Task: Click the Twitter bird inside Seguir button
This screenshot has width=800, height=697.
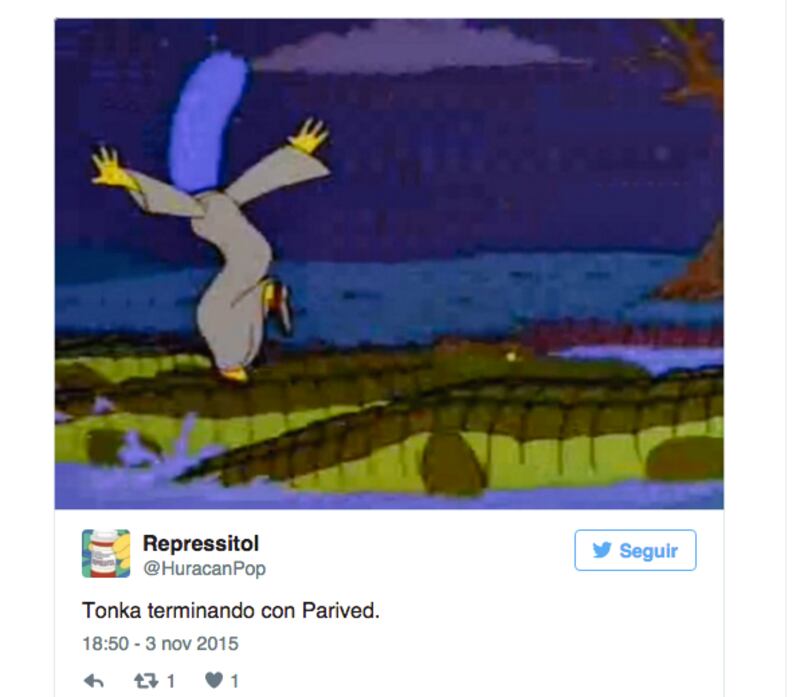Action: click(x=602, y=550)
